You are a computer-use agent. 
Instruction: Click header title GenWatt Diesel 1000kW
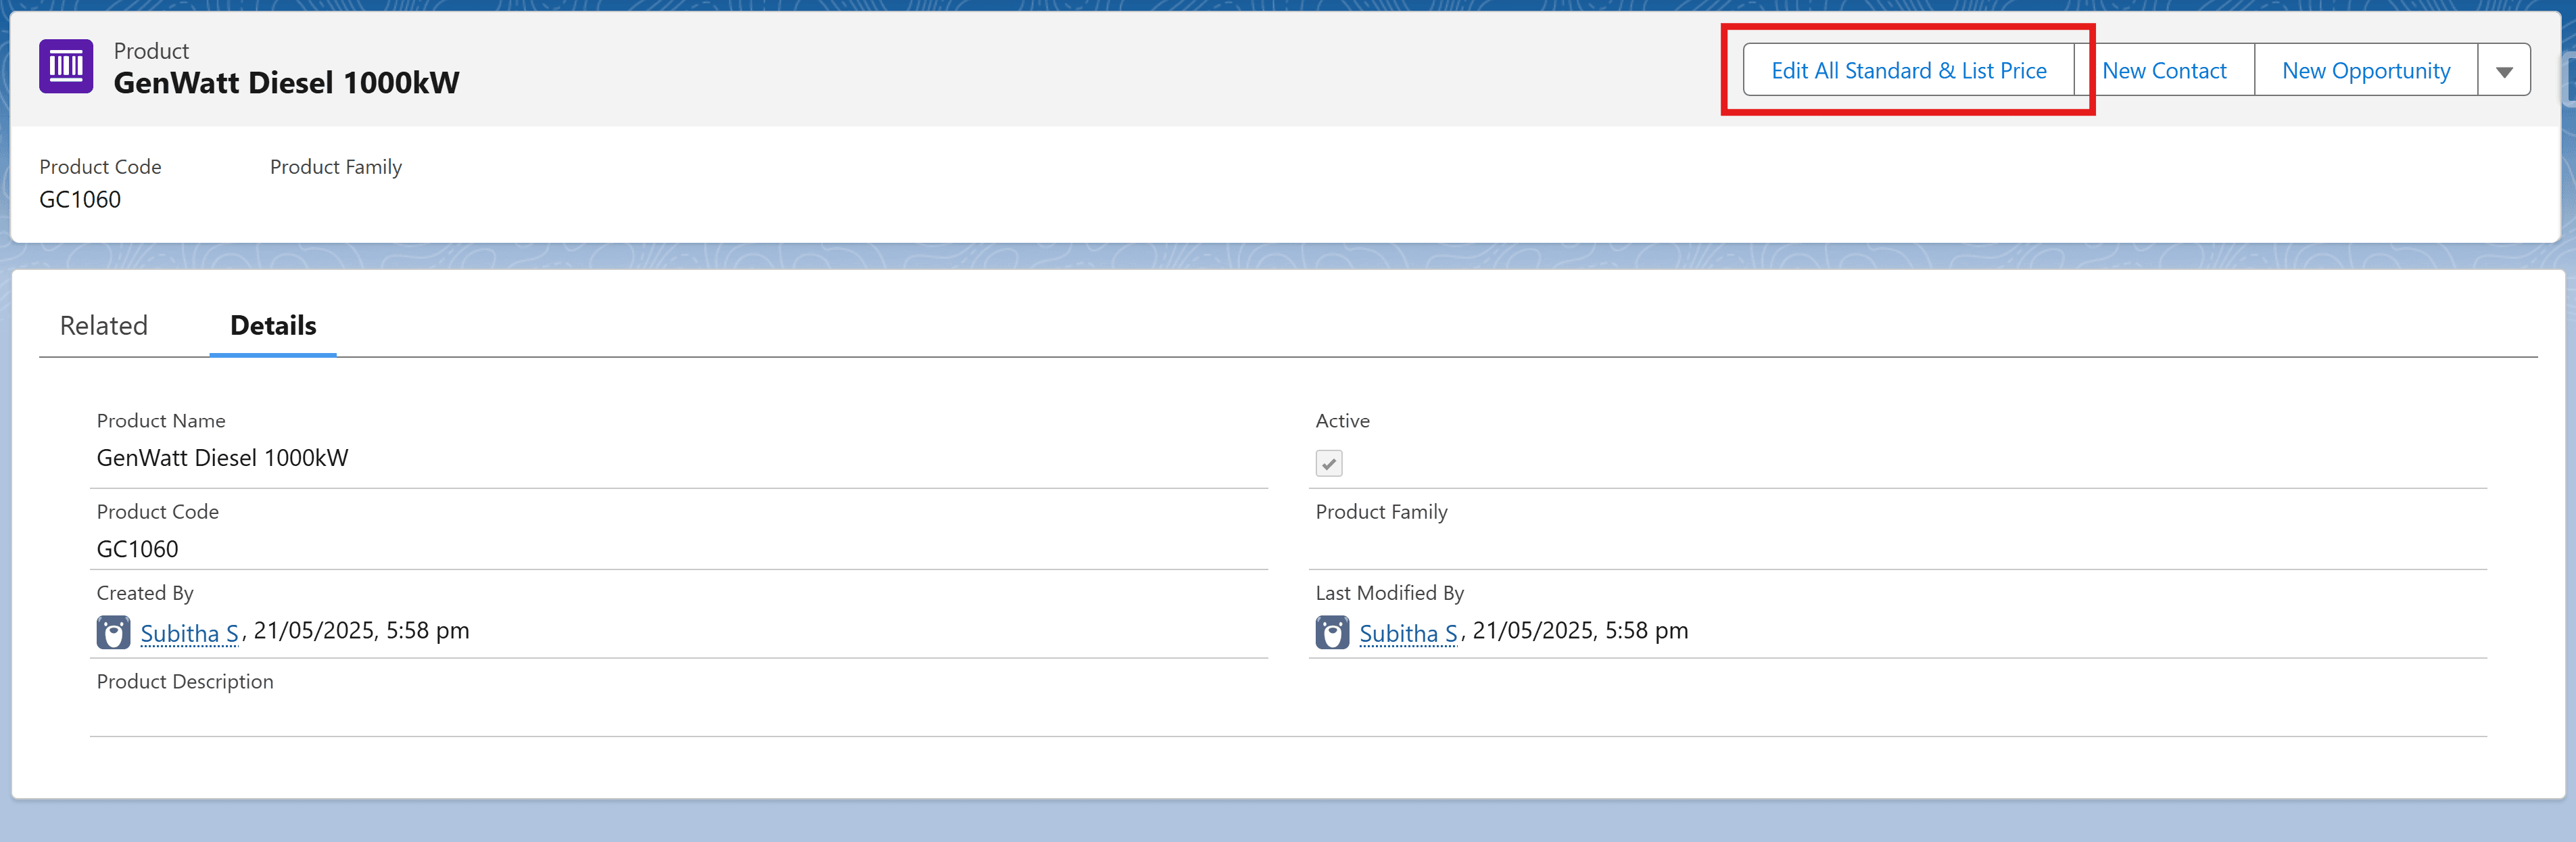click(287, 83)
